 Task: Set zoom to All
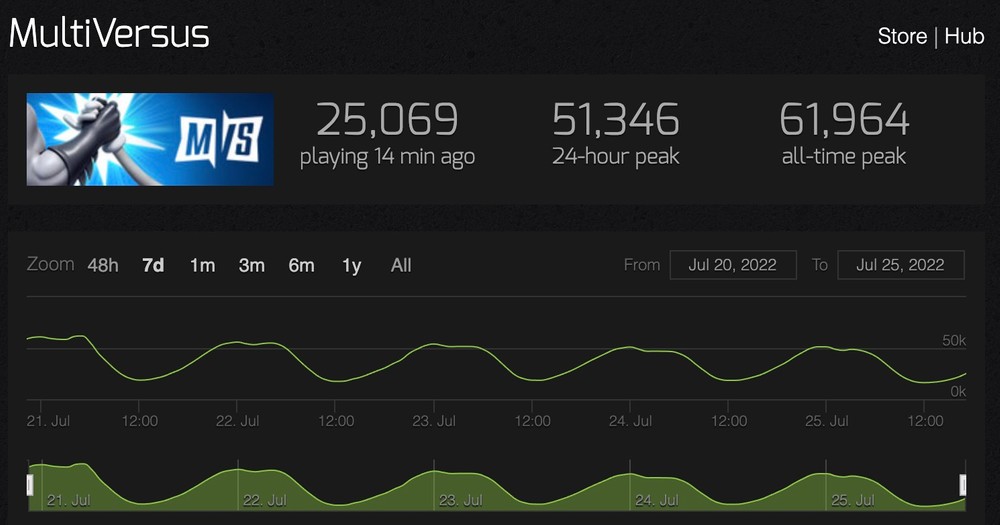[x=401, y=265]
